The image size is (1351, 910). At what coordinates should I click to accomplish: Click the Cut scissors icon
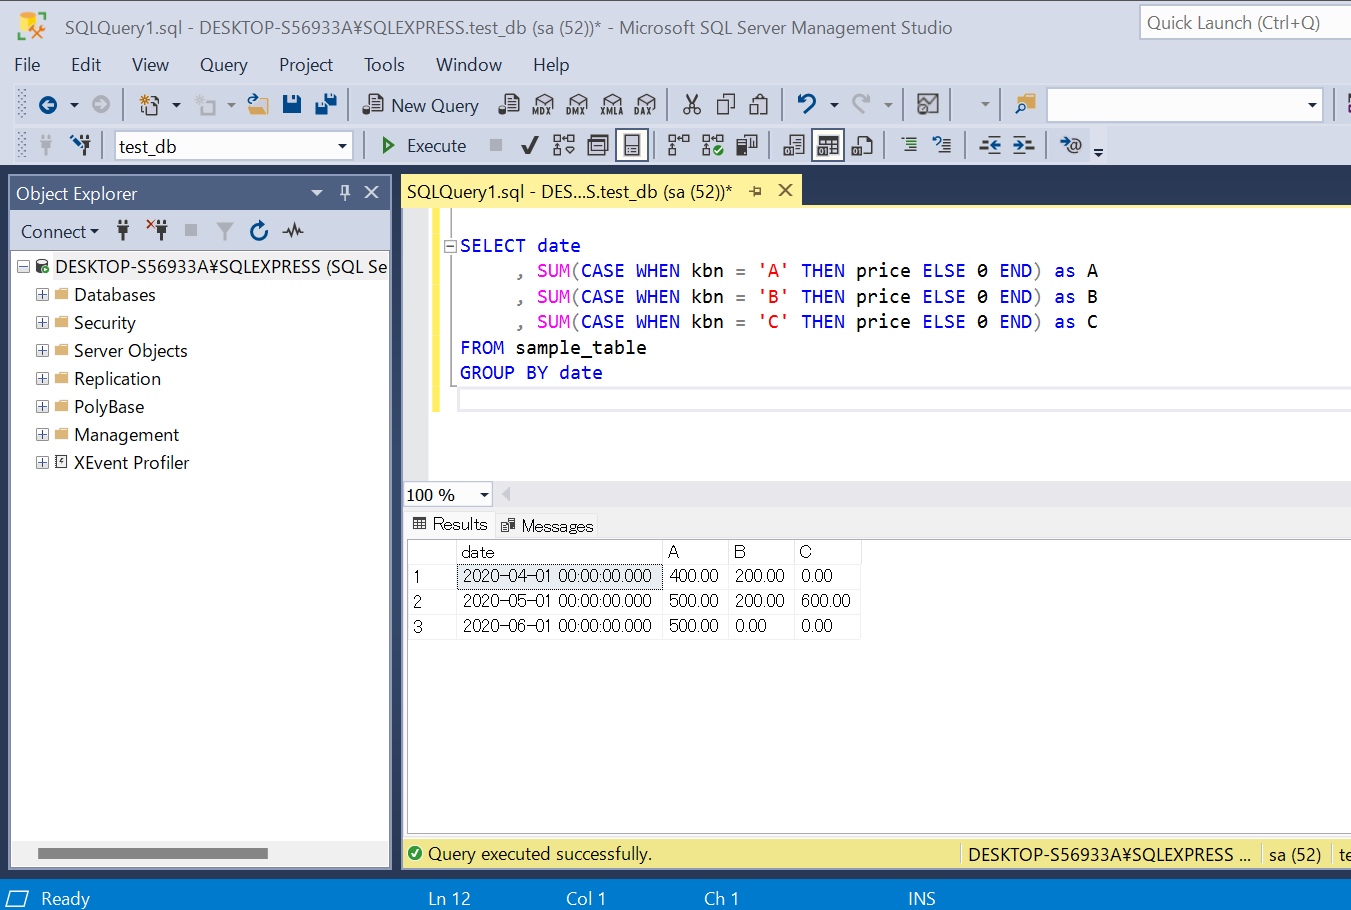[691, 104]
